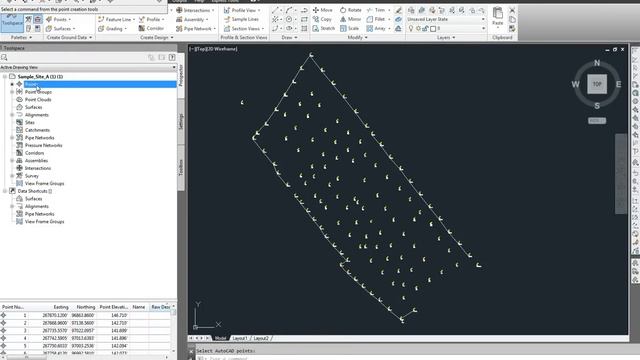Viewport: 640px width, 360px height.
Task: Select Sites in Prospector tree
Action: click(x=30, y=122)
